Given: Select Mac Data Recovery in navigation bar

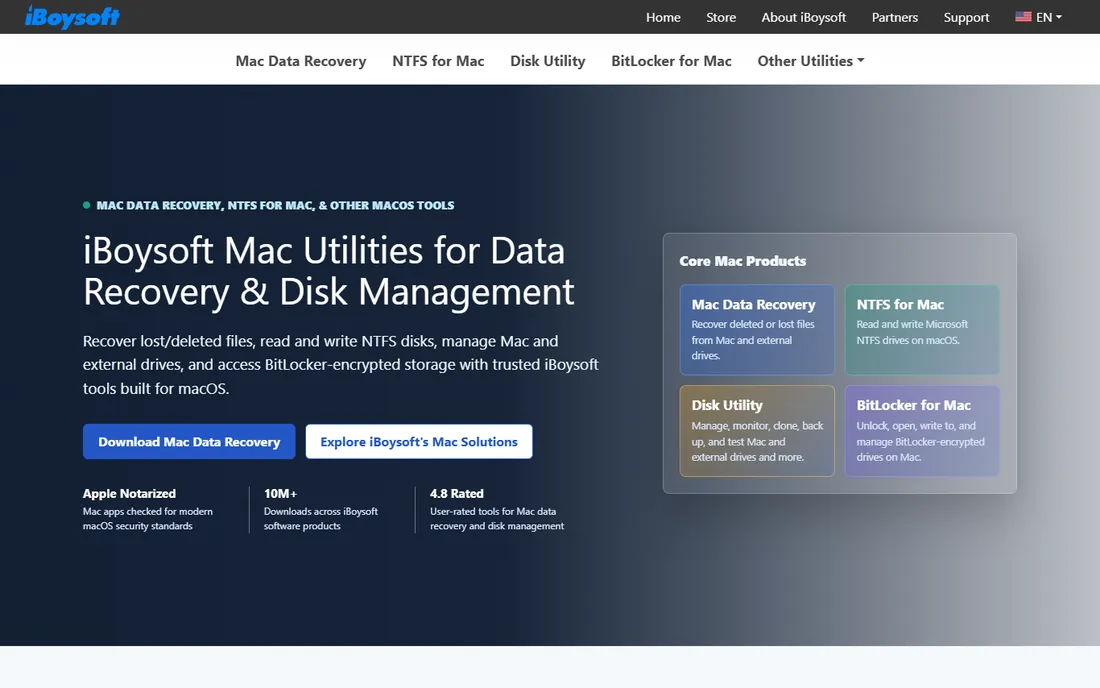Looking at the screenshot, I should pyautogui.click(x=301, y=61).
